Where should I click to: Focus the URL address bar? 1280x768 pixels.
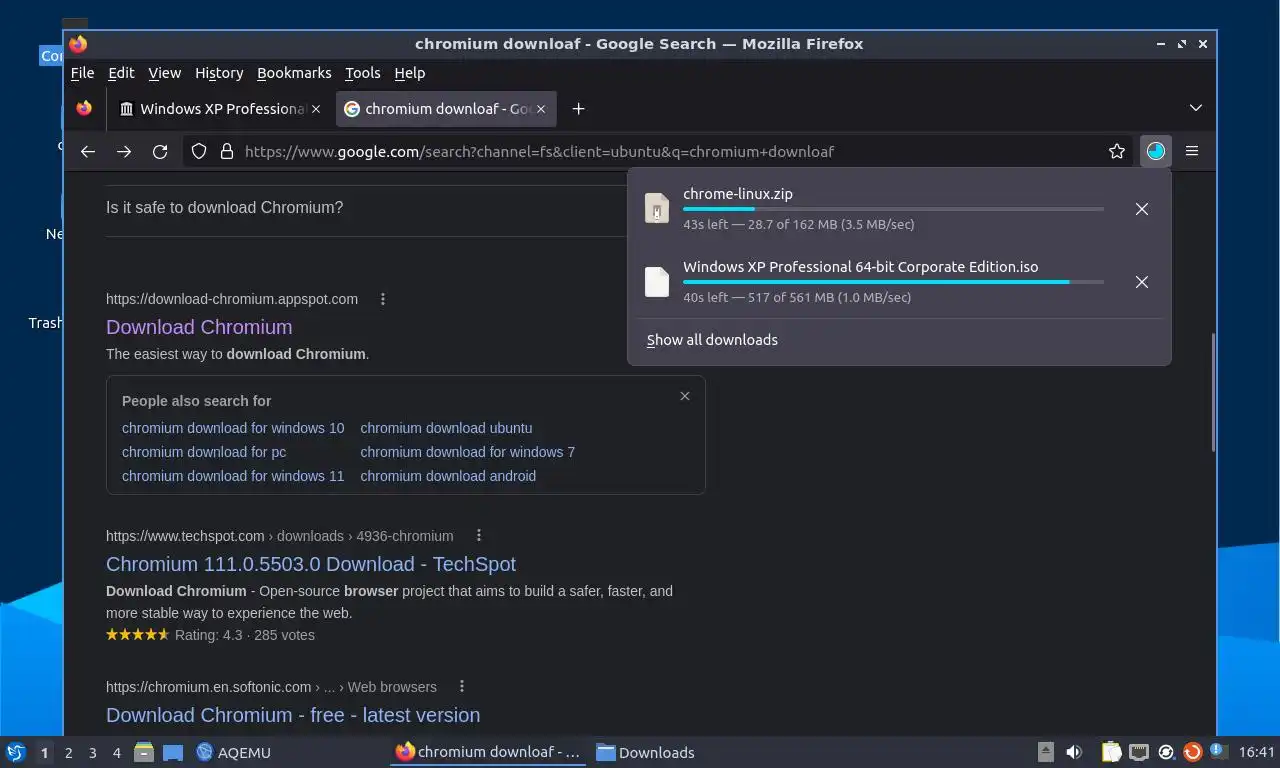(x=660, y=151)
